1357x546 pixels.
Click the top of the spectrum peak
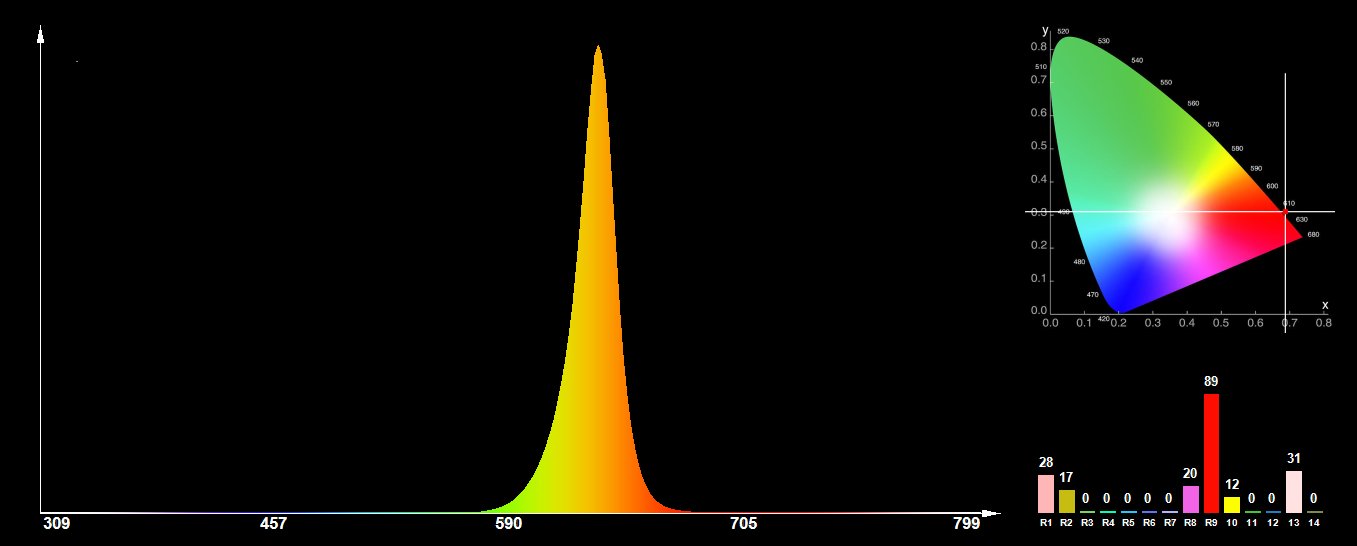tap(598, 48)
